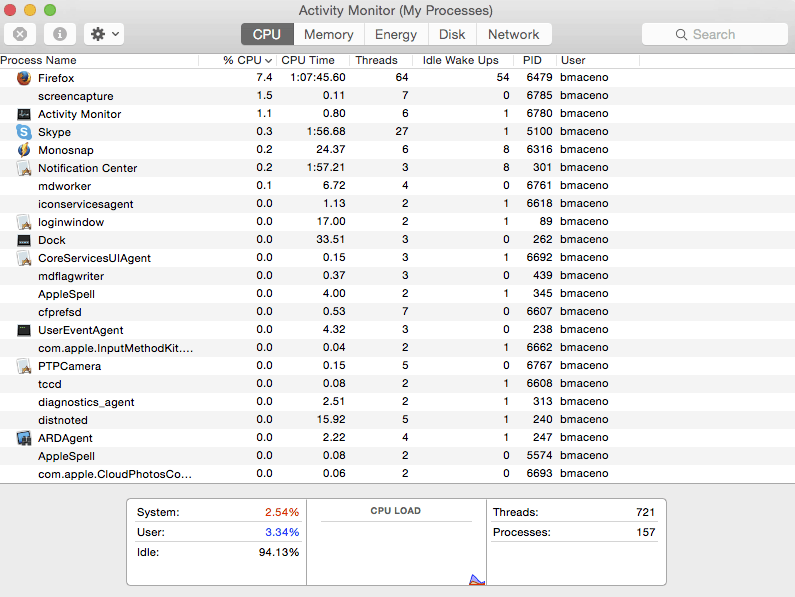Select the Dock process icon
Viewport: 795px width, 597px height.
point(24,240)
